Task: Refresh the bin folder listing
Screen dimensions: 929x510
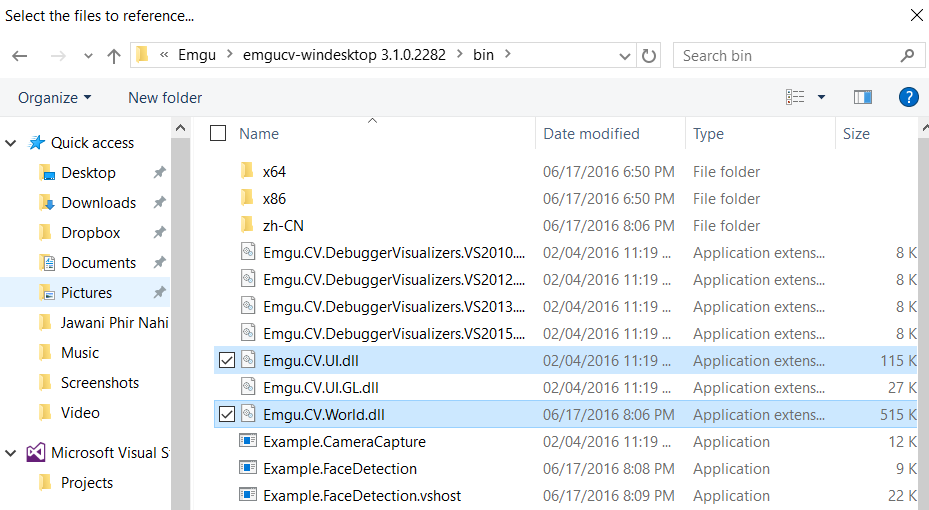Action: [649, 56]
